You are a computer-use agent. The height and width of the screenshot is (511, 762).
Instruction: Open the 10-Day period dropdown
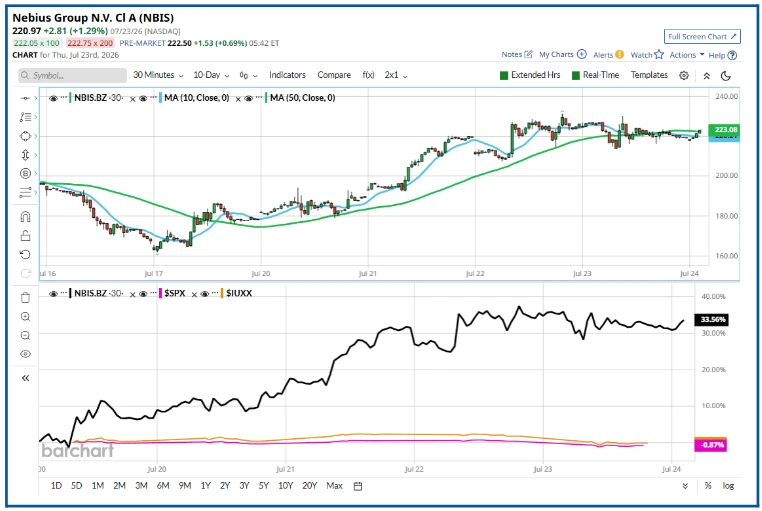[211, 75]
